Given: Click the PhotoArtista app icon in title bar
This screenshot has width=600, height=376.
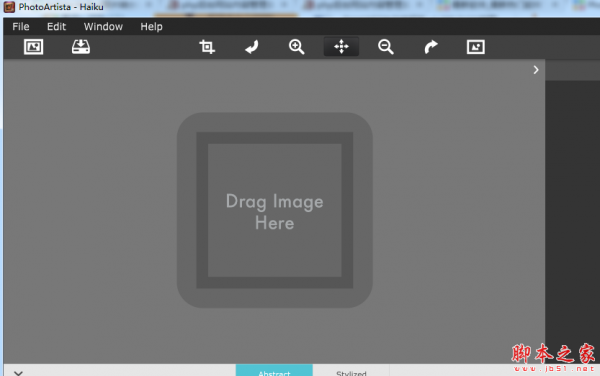Looking at the screenshot, I should pyautogui.click(x=9, y=7).
